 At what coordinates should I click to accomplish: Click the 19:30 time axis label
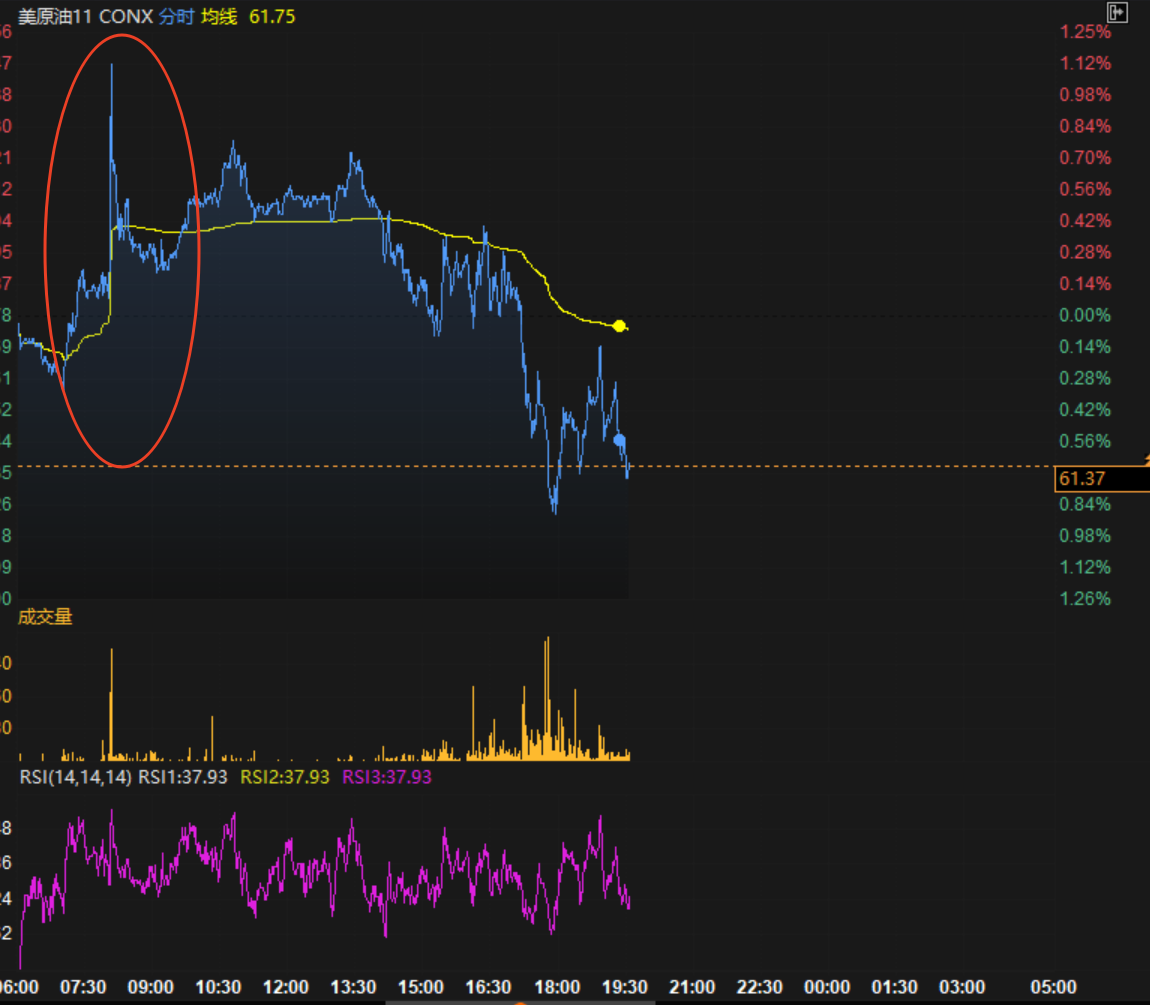coord(624,987)
